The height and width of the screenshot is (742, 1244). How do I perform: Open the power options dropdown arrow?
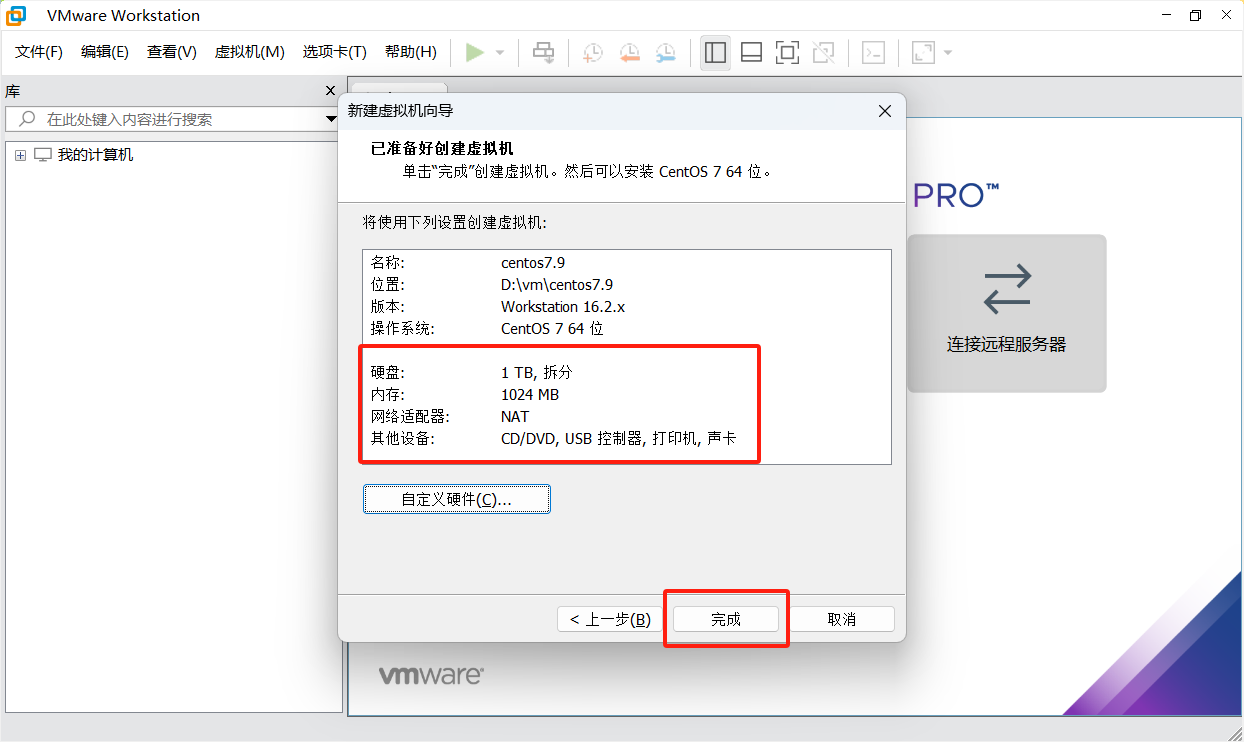(x=500, y=53)
